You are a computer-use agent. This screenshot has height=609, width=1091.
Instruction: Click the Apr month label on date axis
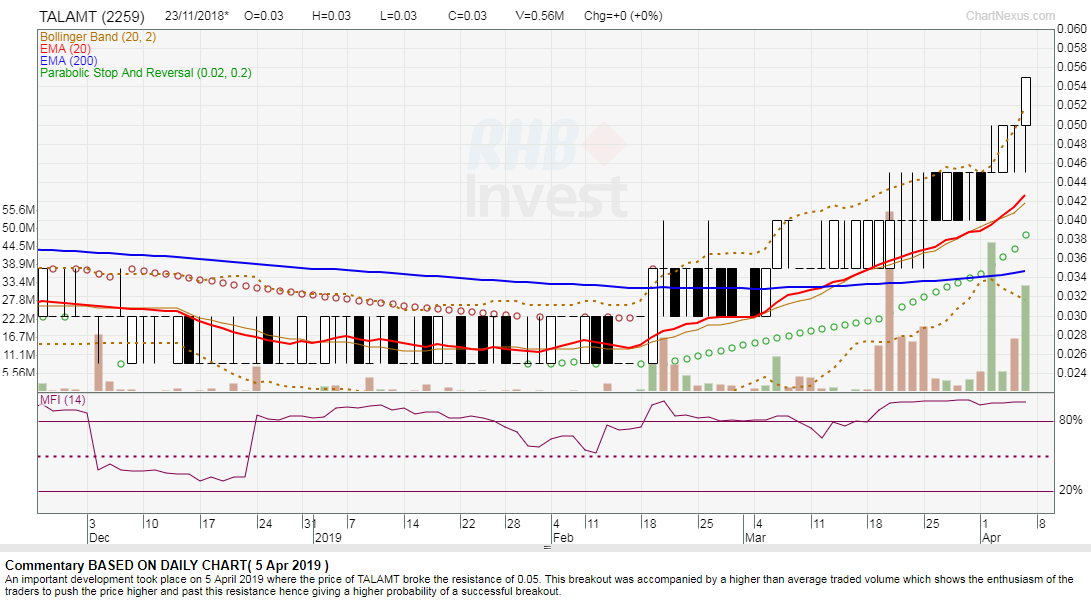click(992, 537)
